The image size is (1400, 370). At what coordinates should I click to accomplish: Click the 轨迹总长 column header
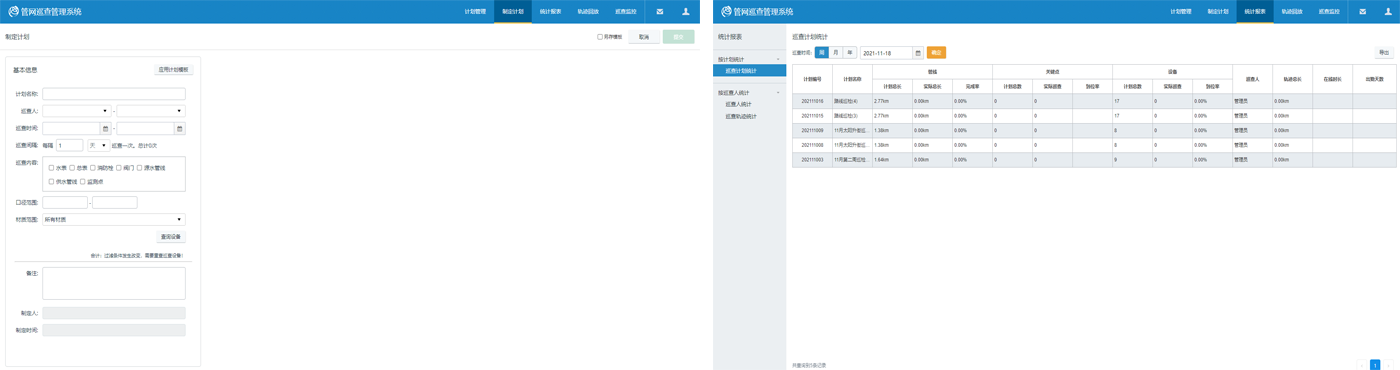[x=1292, y=79]
